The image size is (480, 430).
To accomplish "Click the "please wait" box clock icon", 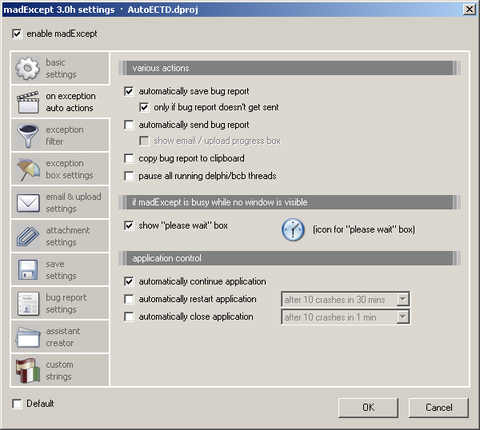I will tap(293, 230).
